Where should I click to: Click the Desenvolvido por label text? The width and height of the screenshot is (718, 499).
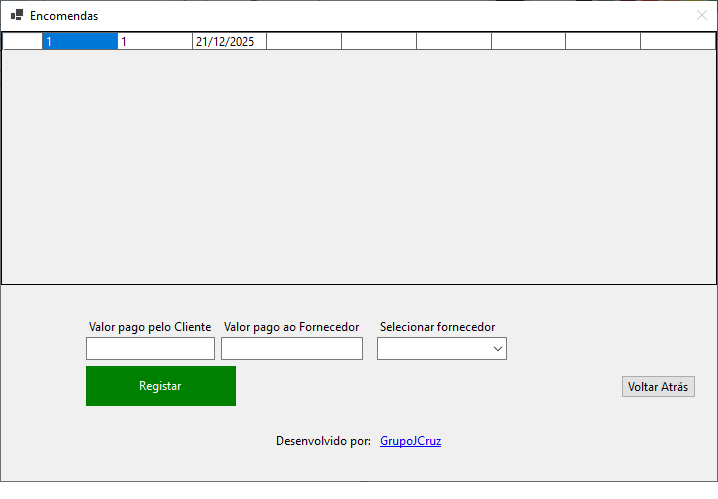point(323,441)
